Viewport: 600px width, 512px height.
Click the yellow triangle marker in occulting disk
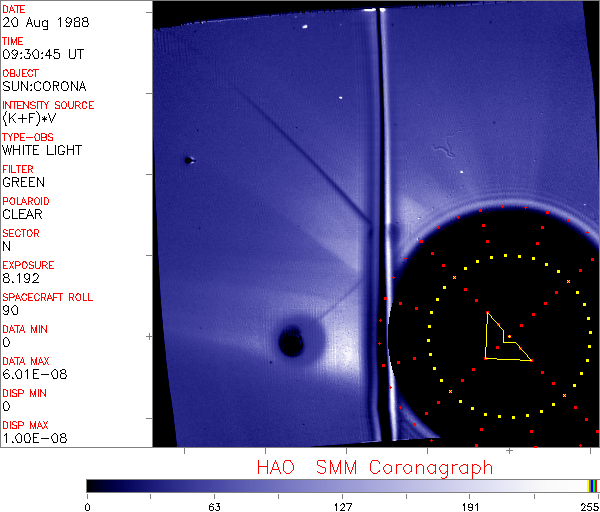pyautogui.click(x=503, y=342)
